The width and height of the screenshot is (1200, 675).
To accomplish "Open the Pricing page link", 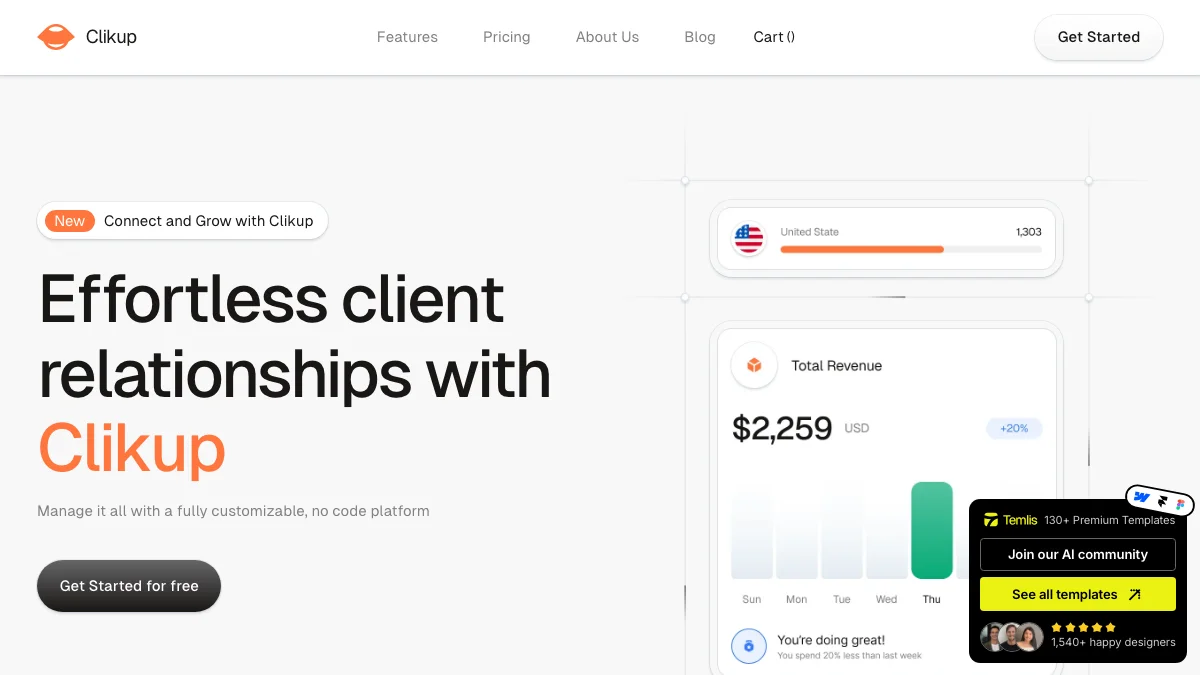I will (507, 37).
